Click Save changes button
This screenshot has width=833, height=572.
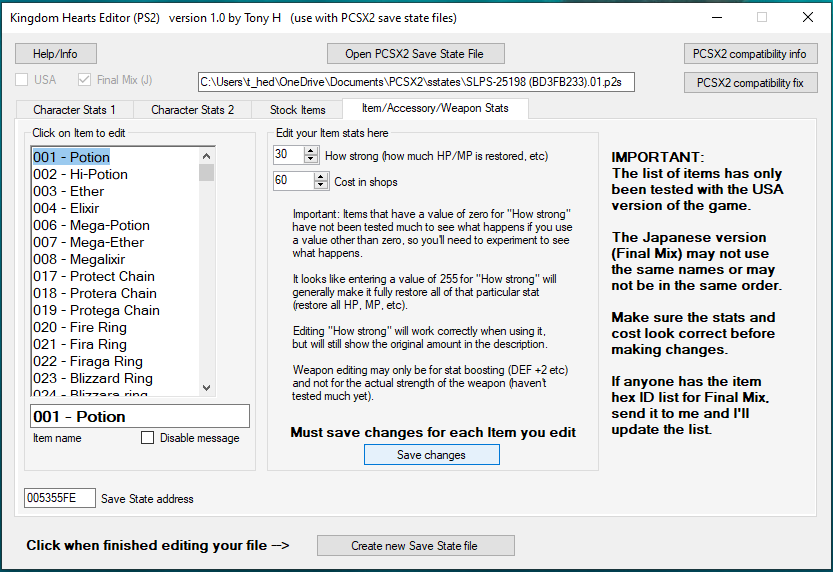coord(431,455)
